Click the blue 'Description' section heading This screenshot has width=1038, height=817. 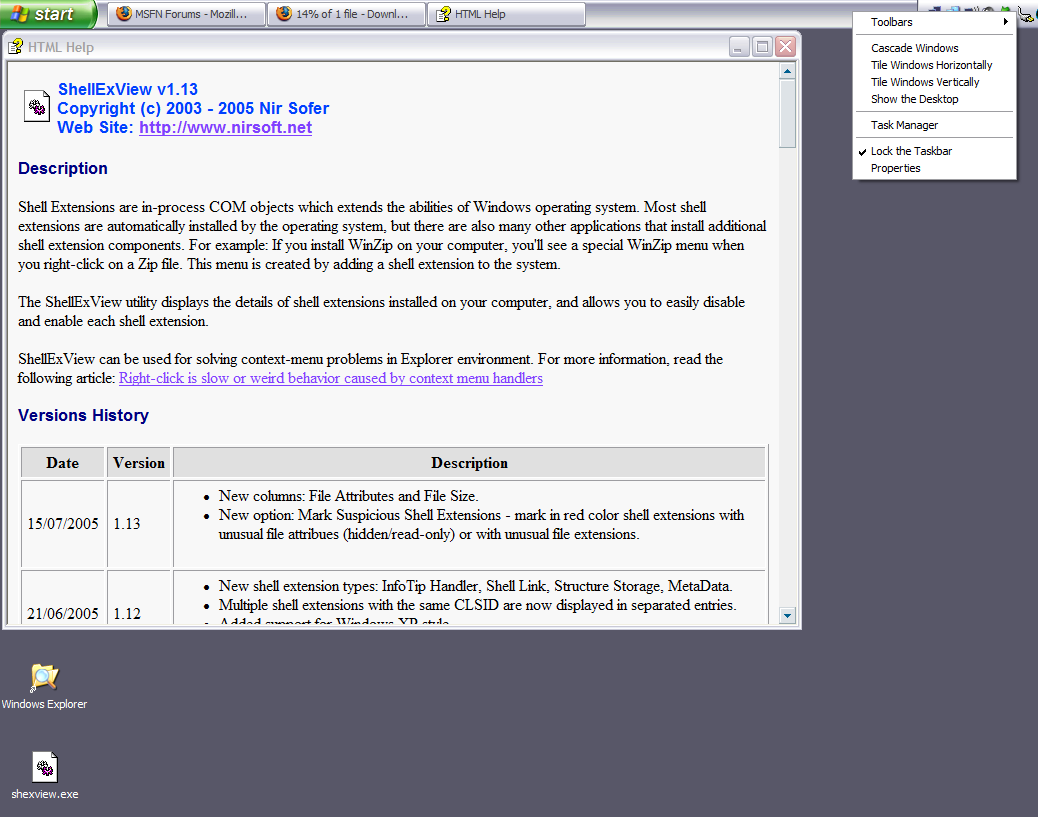63,168
